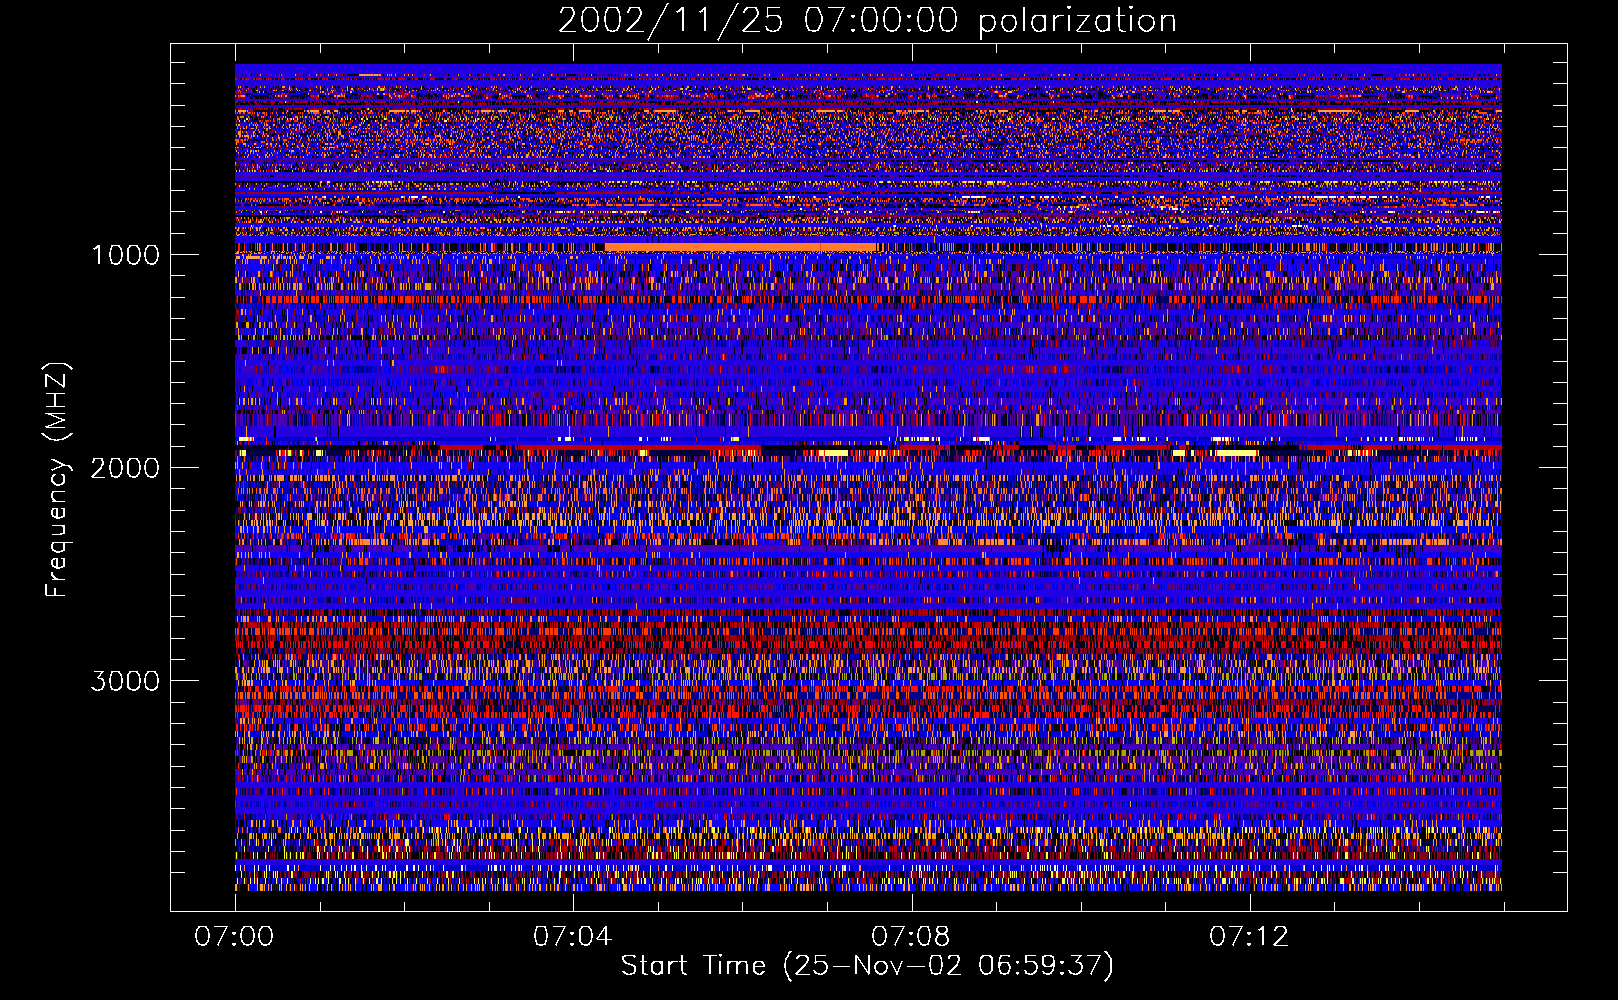Image resolution: width=1618 pixels, height=1000 pixels.
Task: Click the plot title '2002/11/25 07:00:00 polarization'
Action: click(x=867, y=20)
